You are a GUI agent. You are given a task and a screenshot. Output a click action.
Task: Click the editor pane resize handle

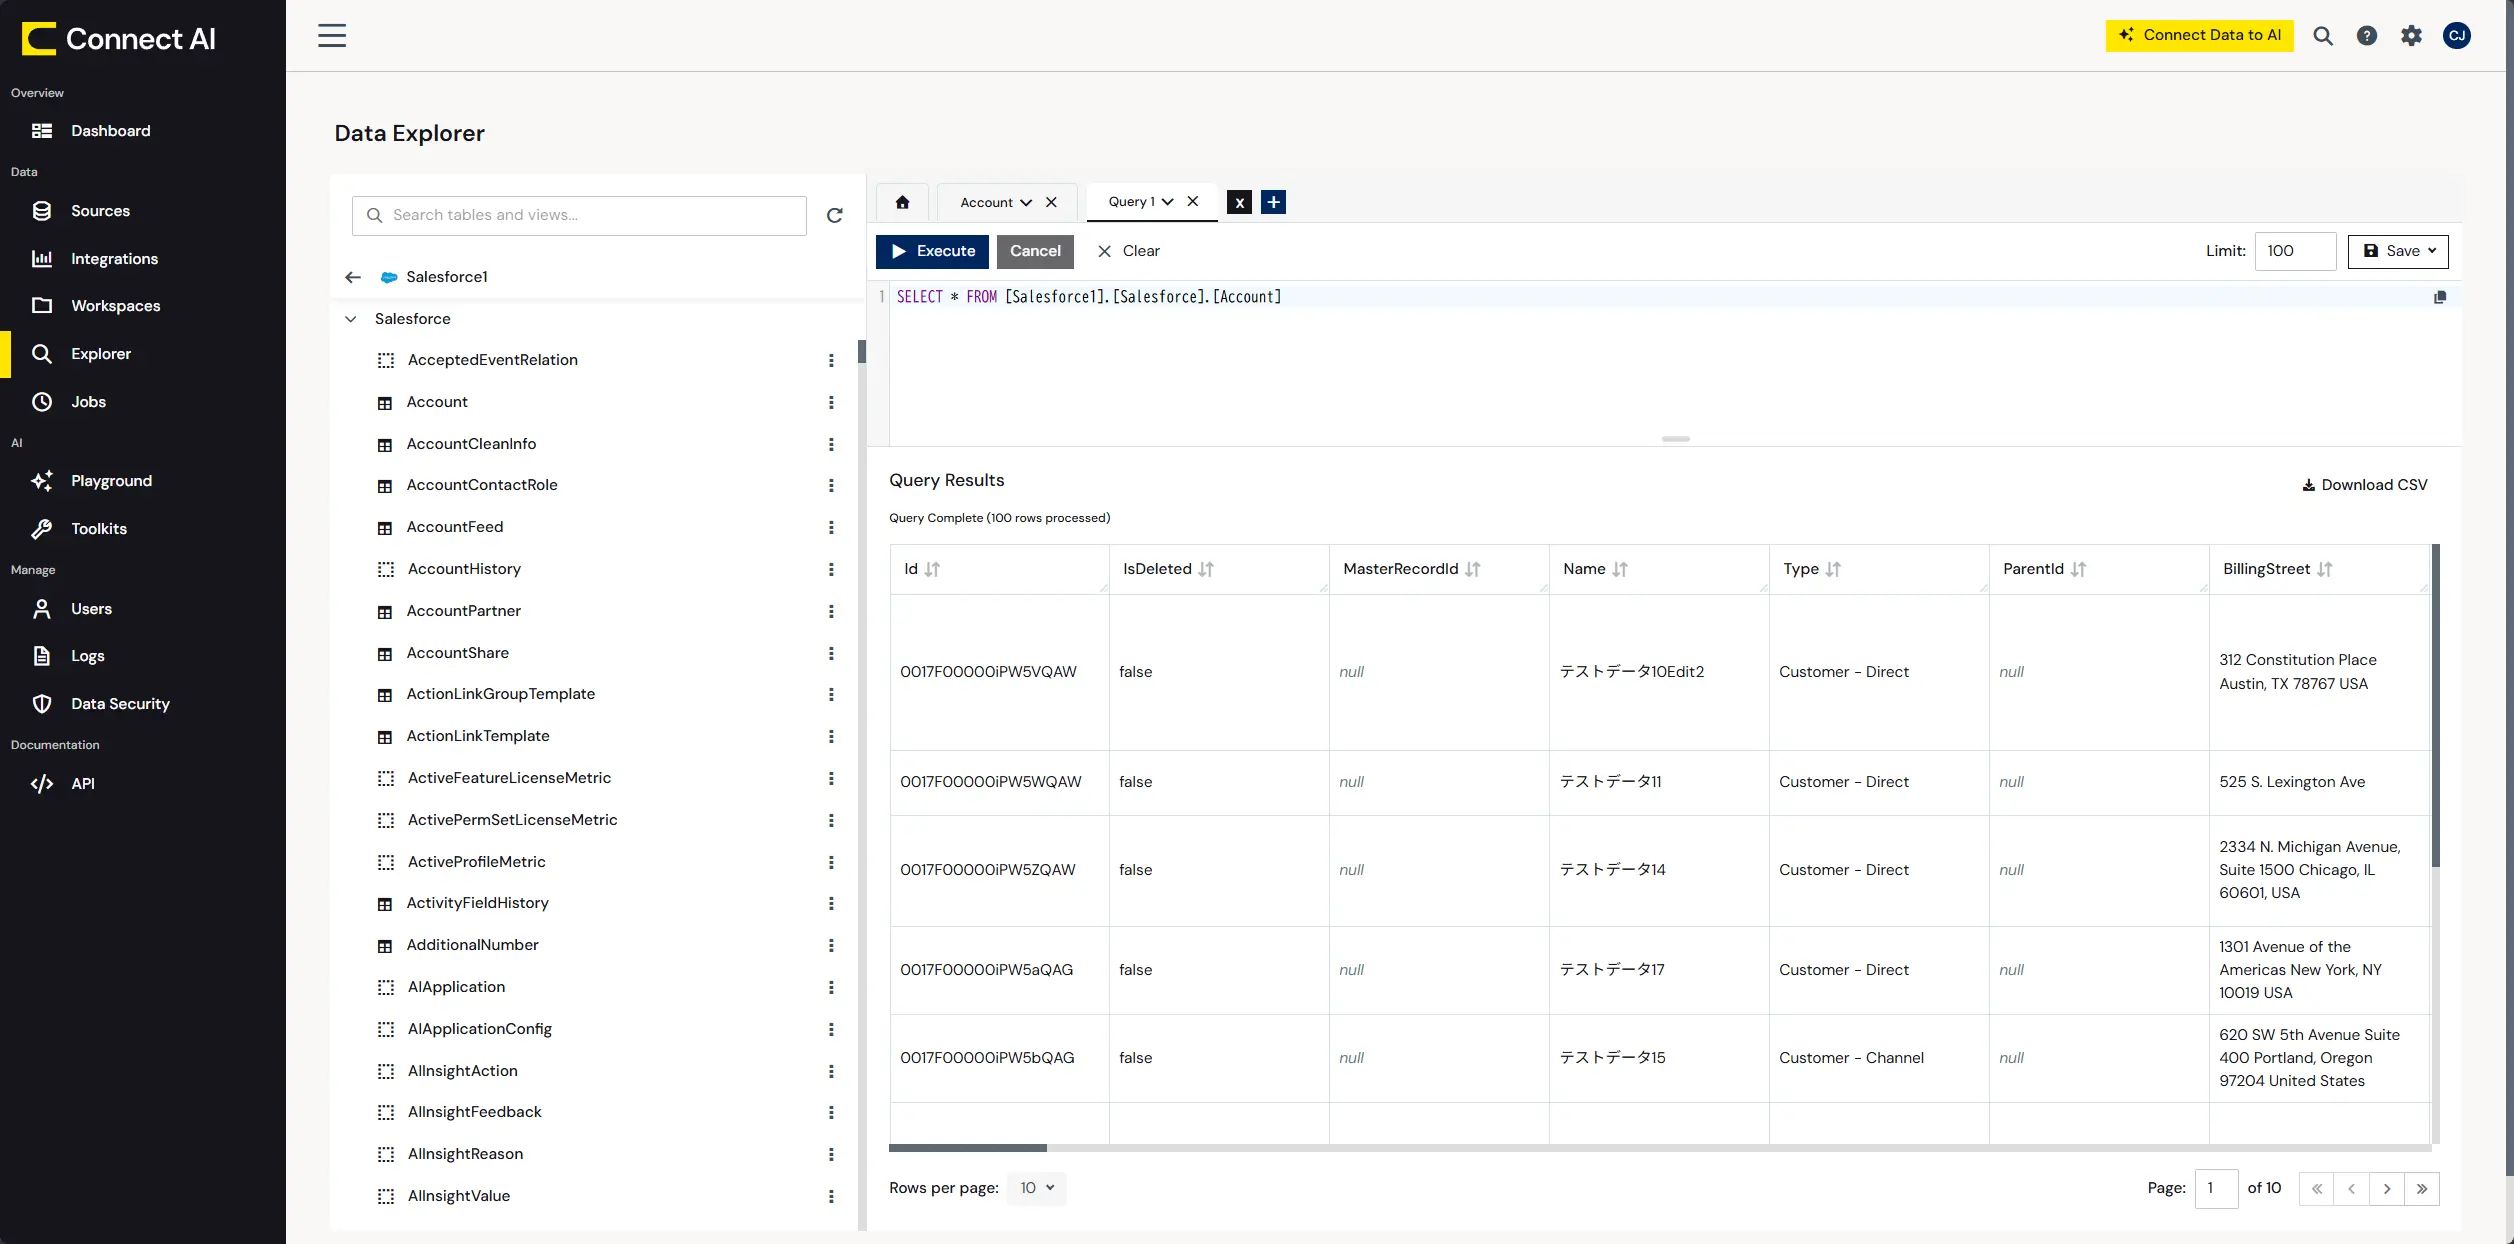tap(1675, 439)
